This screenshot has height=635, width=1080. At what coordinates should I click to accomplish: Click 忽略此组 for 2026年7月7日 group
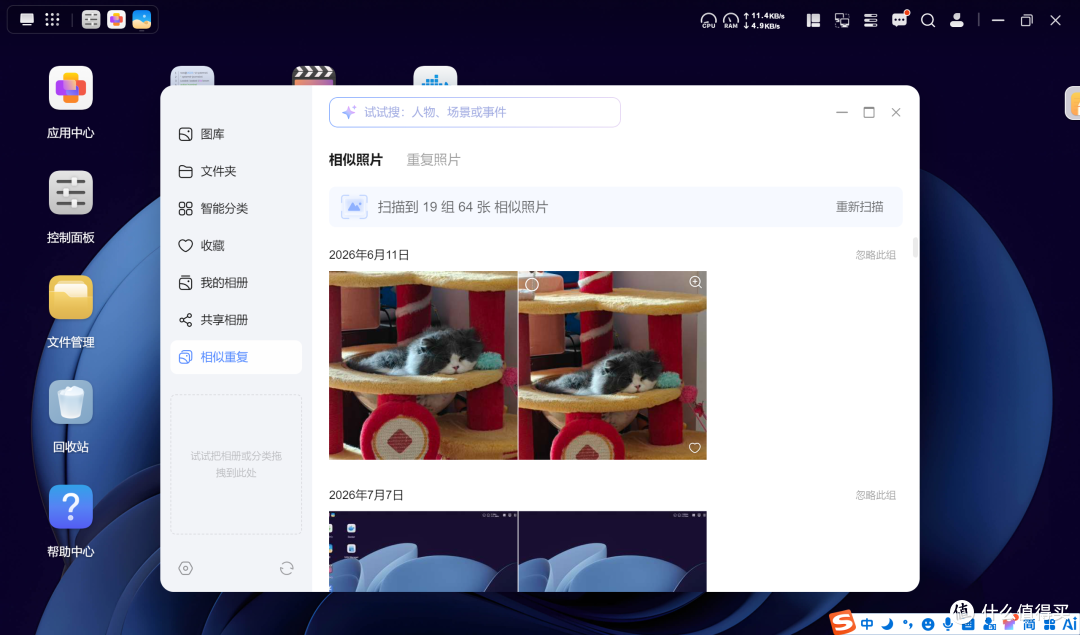point(875,495)
